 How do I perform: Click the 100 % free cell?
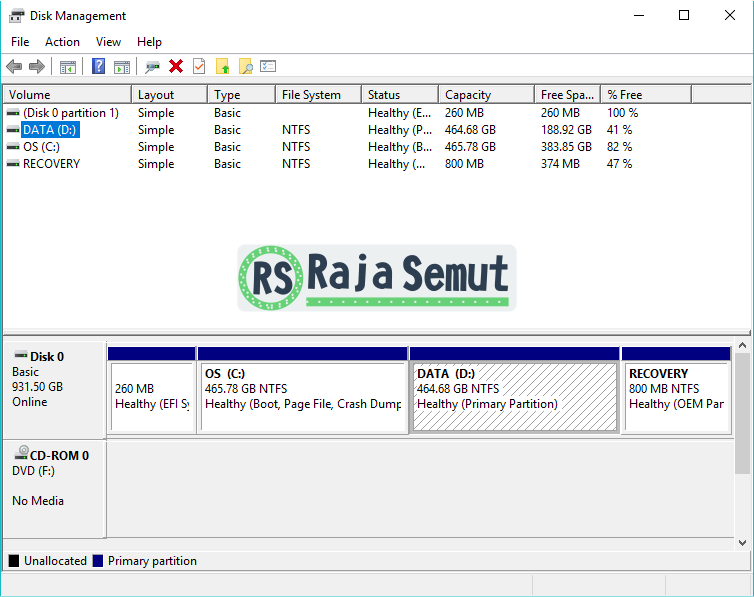pos(622,113)
